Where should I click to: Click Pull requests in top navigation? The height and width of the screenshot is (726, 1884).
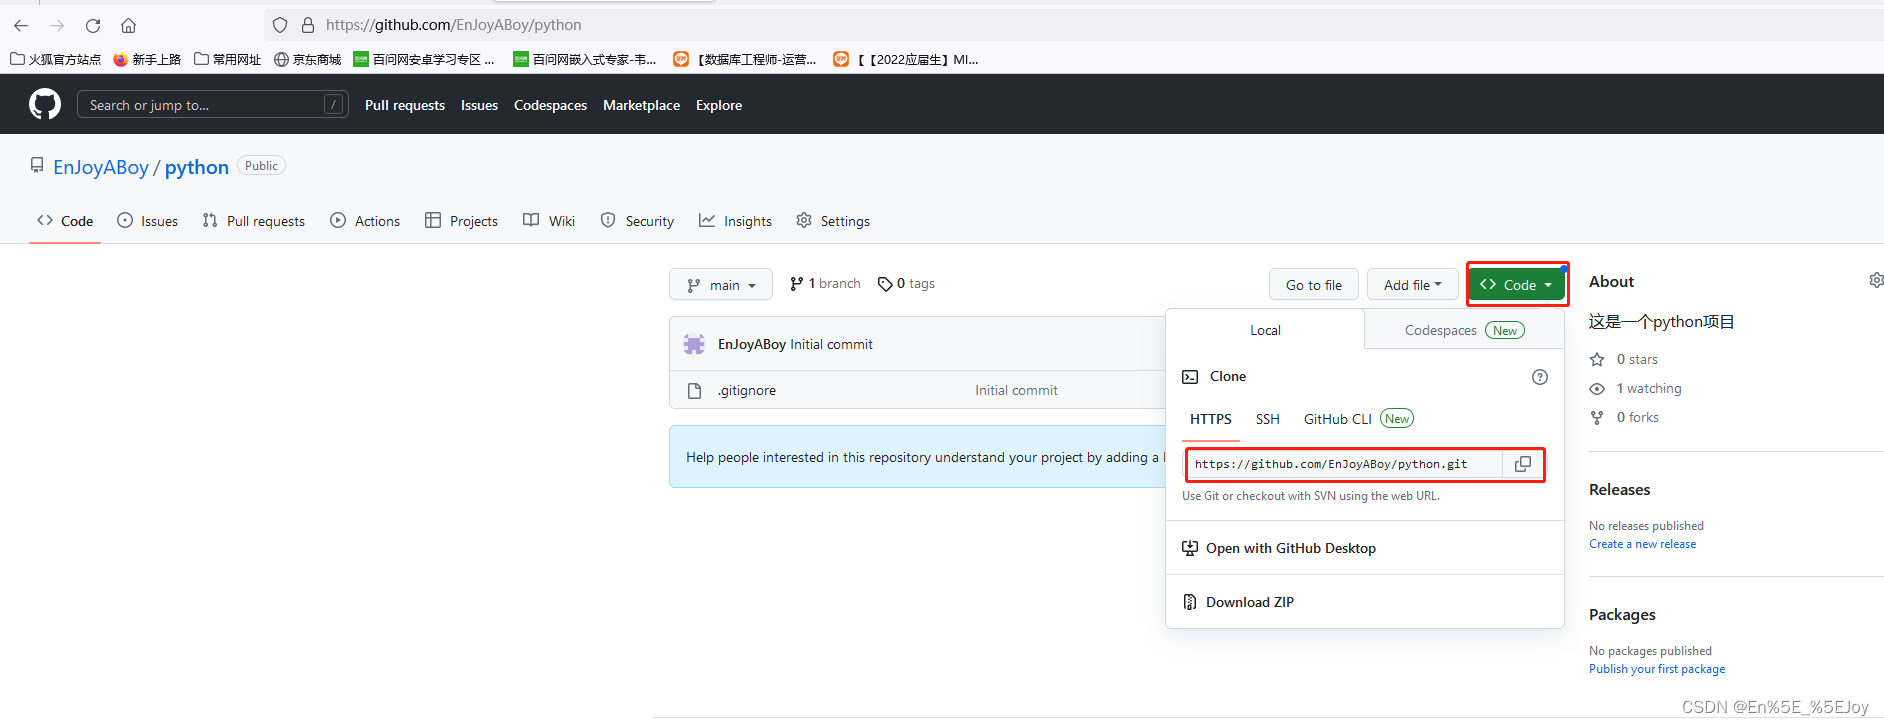tap(405, 105)
